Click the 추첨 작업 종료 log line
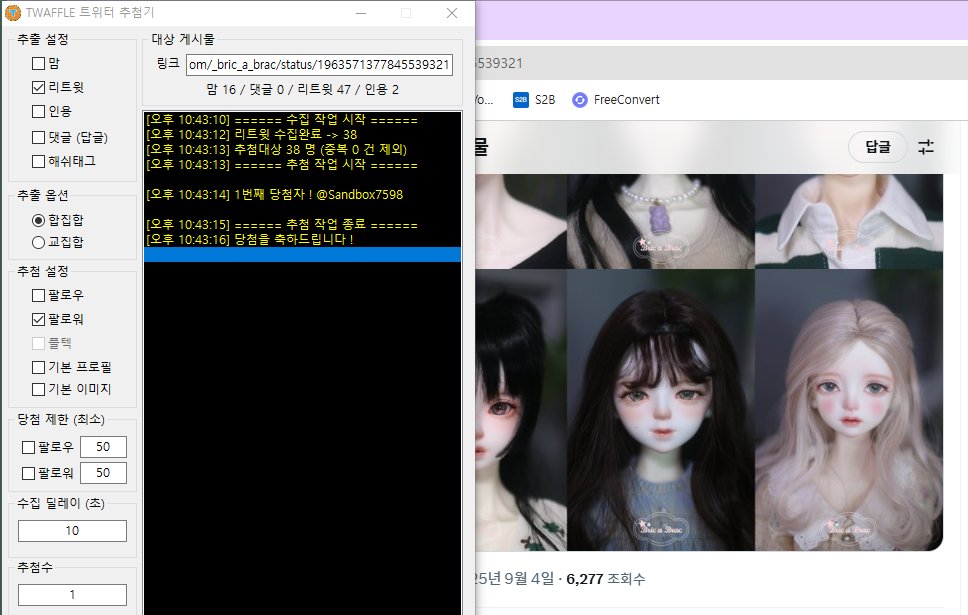The height and width of the screenshot is (615, 968). 282,224
